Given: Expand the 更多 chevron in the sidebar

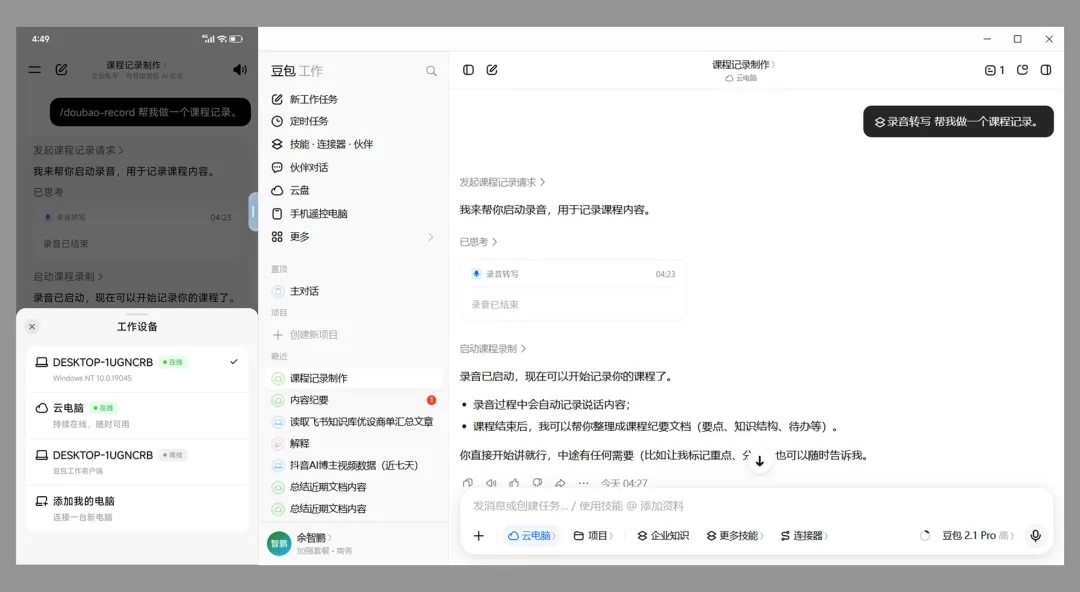Looking at the screenshot, I should (x=431, y=237).
